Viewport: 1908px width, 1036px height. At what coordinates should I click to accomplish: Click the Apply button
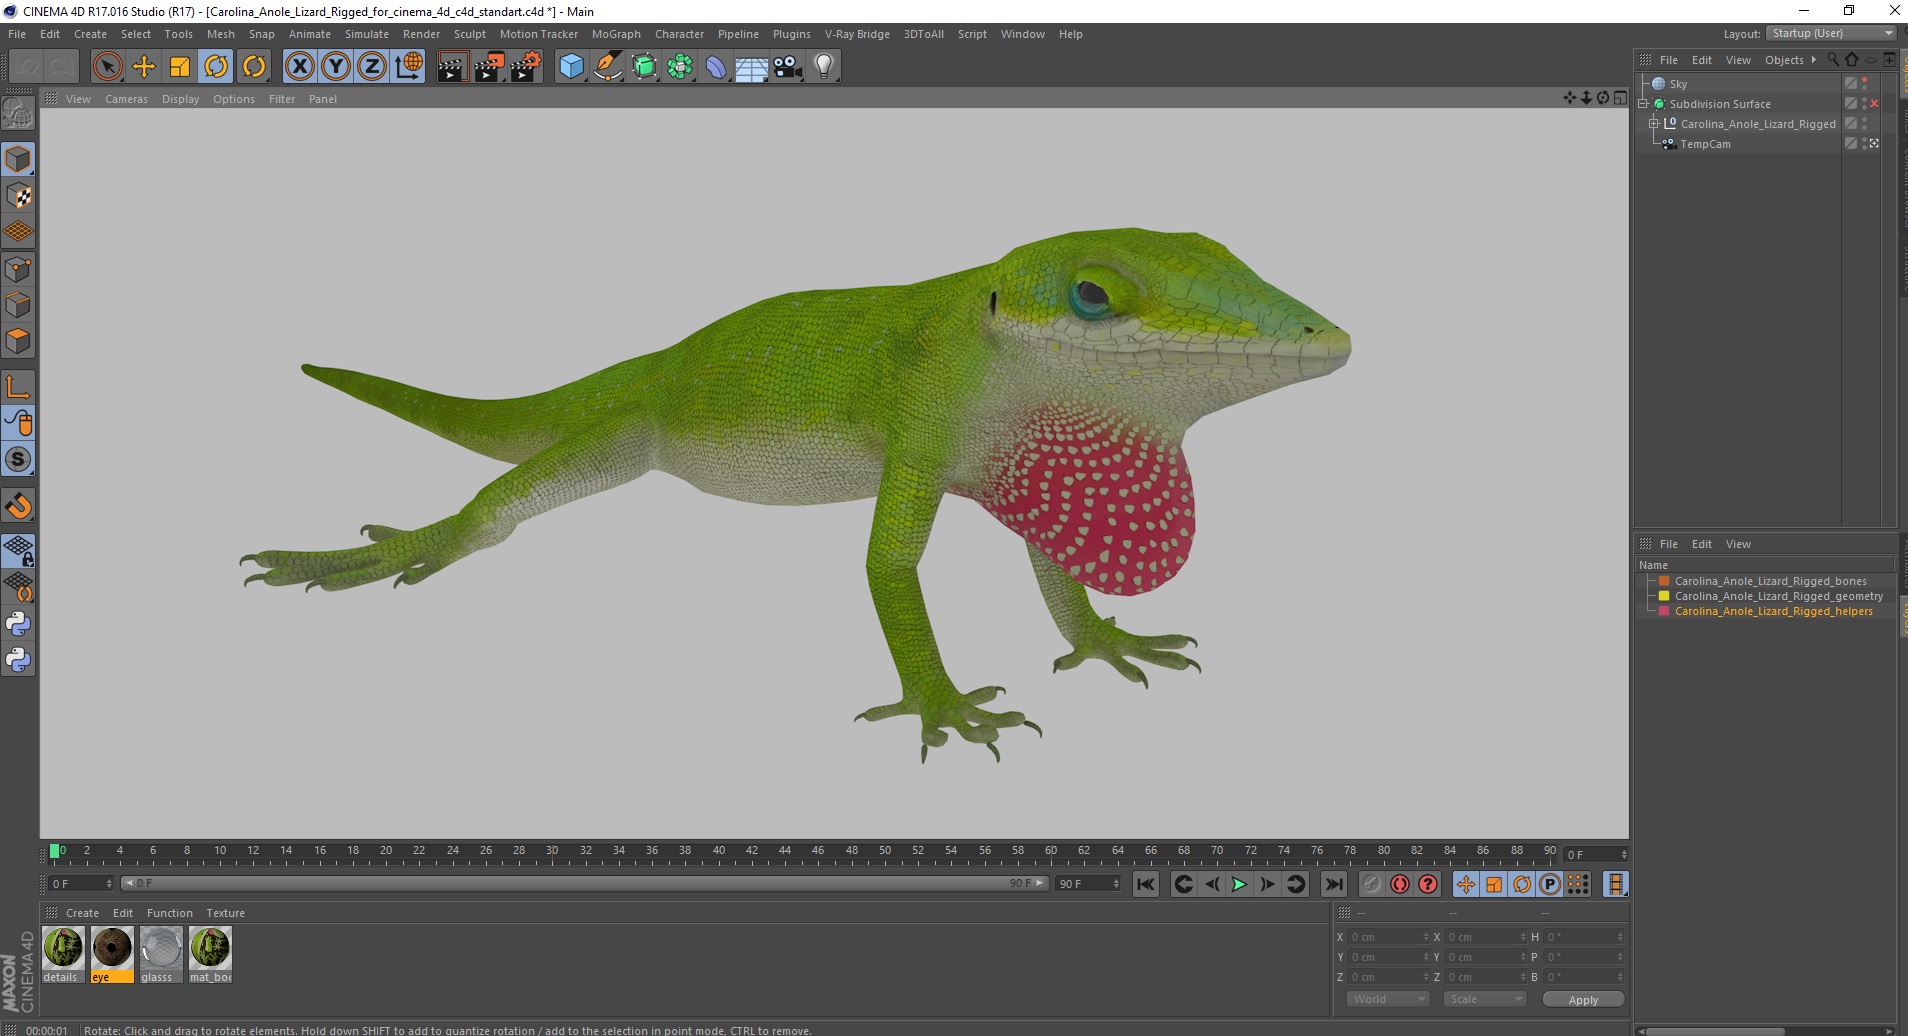(x=1583, y=1000)
